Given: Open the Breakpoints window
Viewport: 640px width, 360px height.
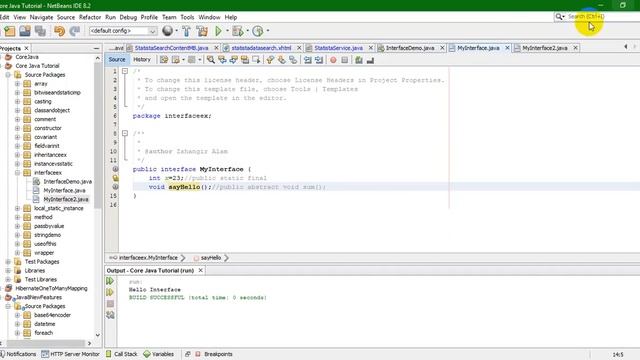Looking at the screenshot, I should pos(214,354).
